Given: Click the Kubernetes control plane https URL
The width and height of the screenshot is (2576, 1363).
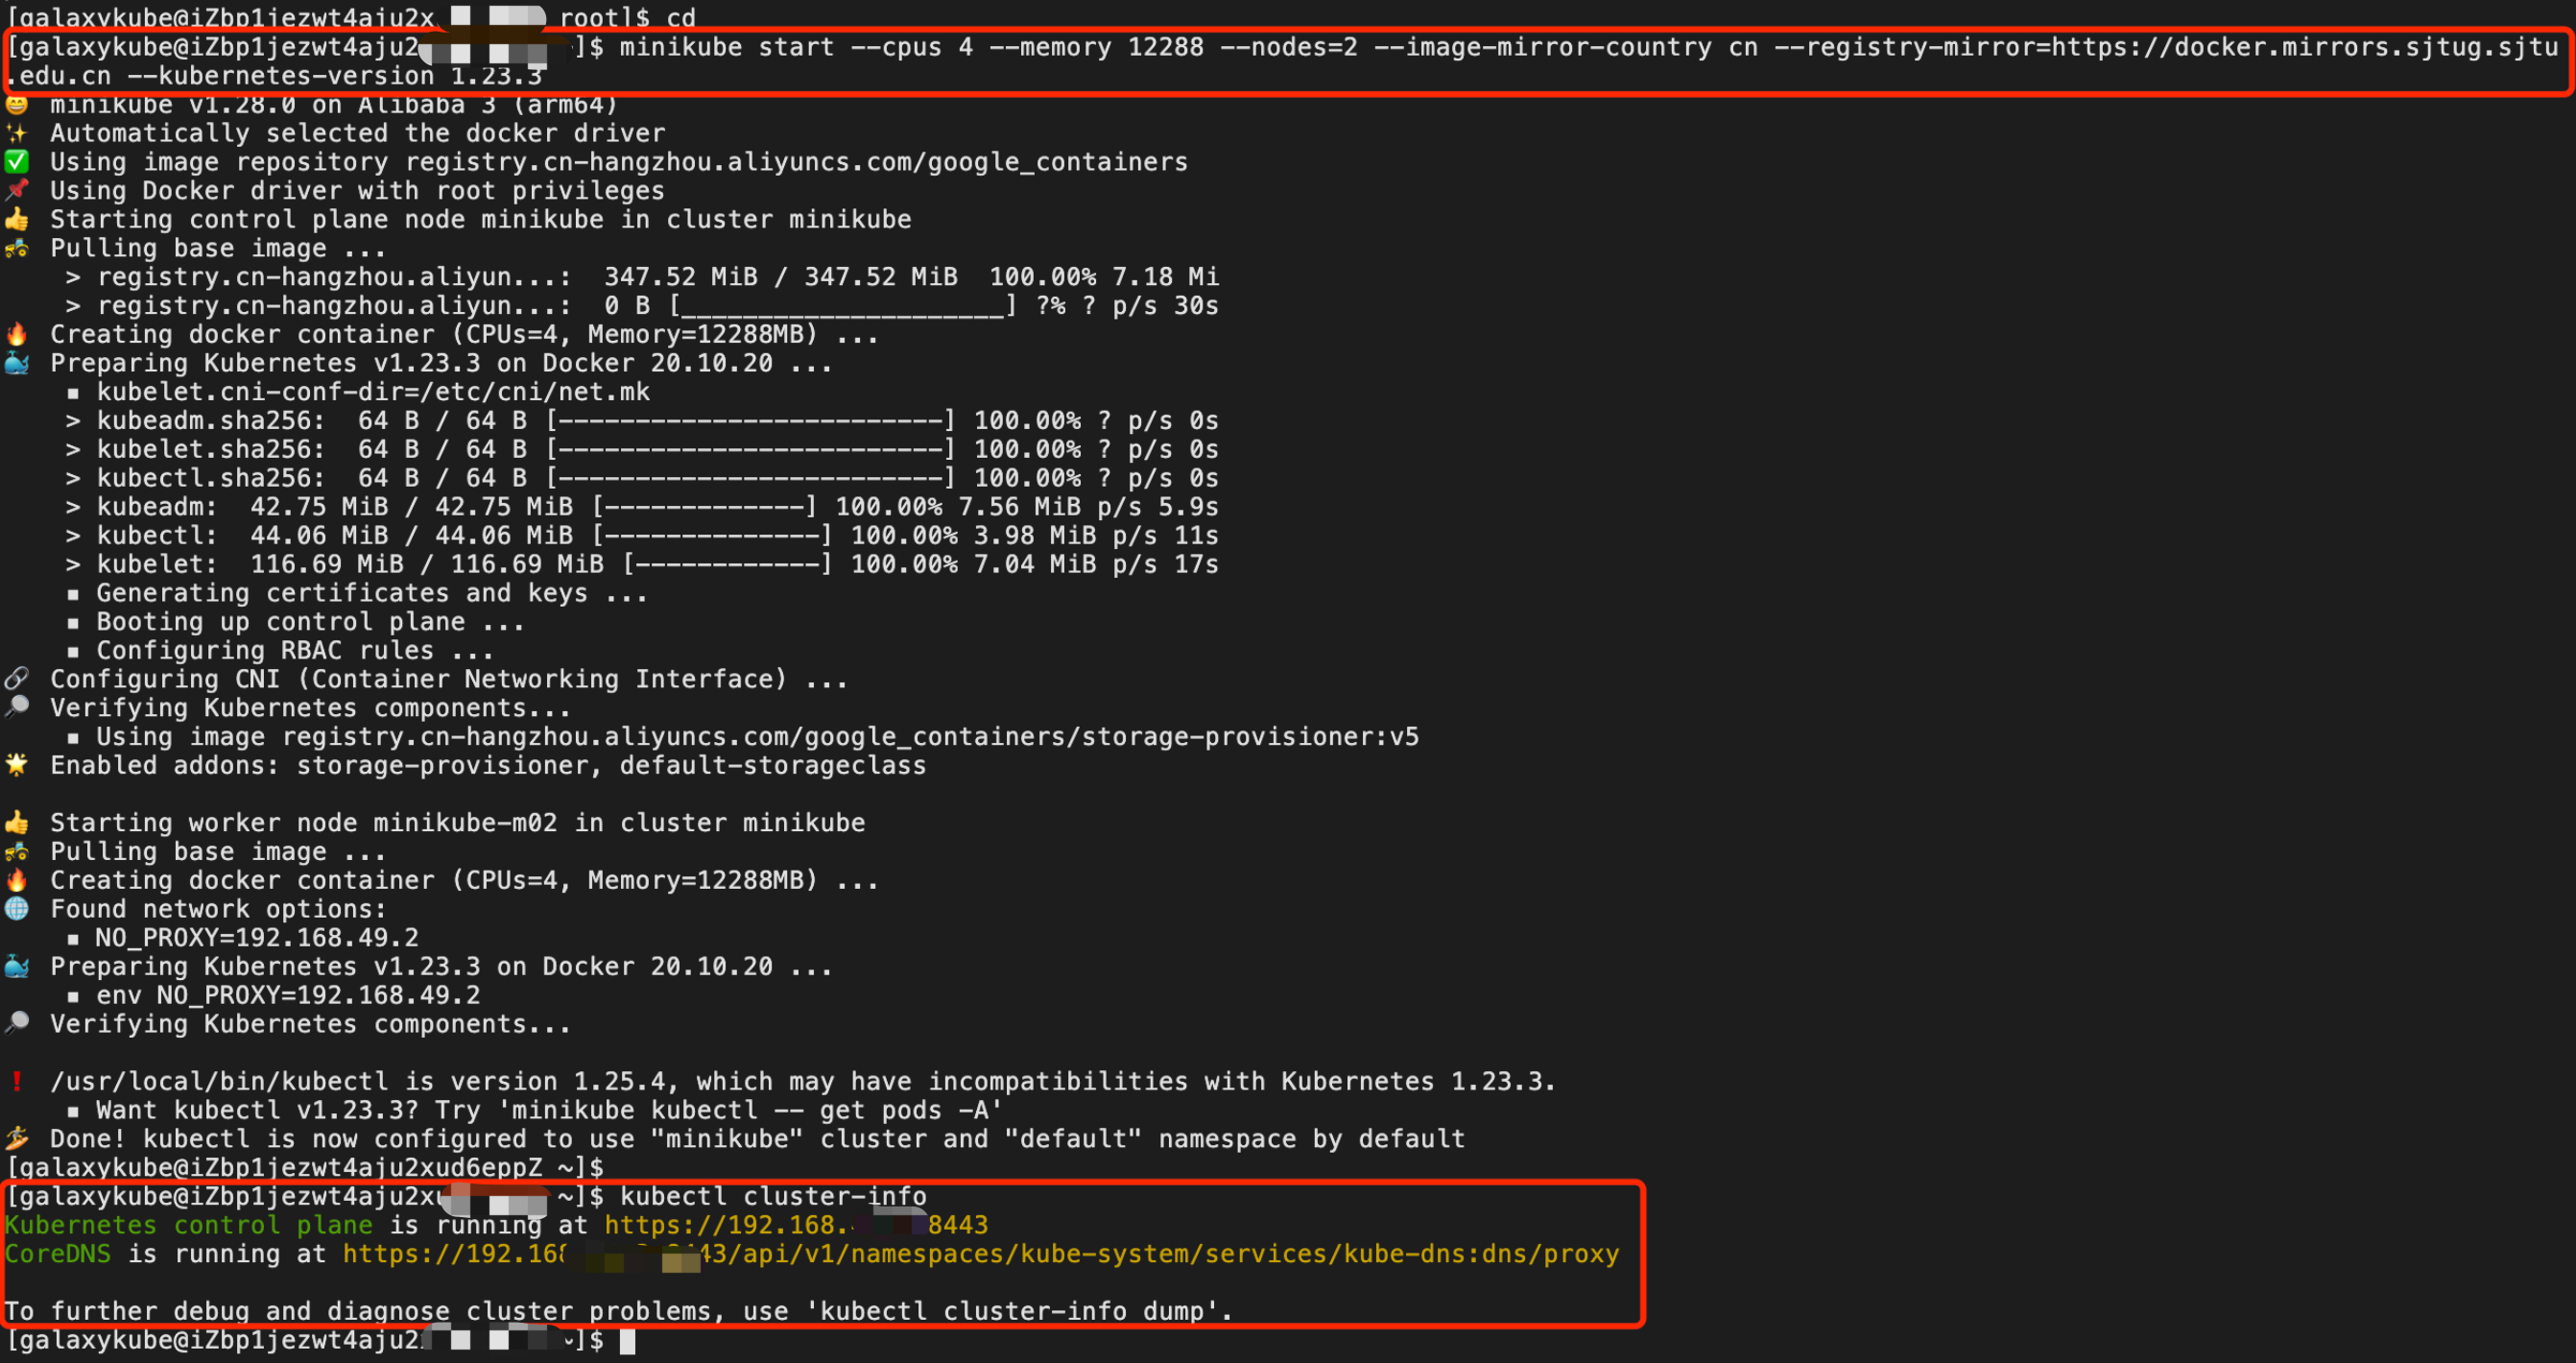Looking at the screenshot, I should [x=795, y=1225].
